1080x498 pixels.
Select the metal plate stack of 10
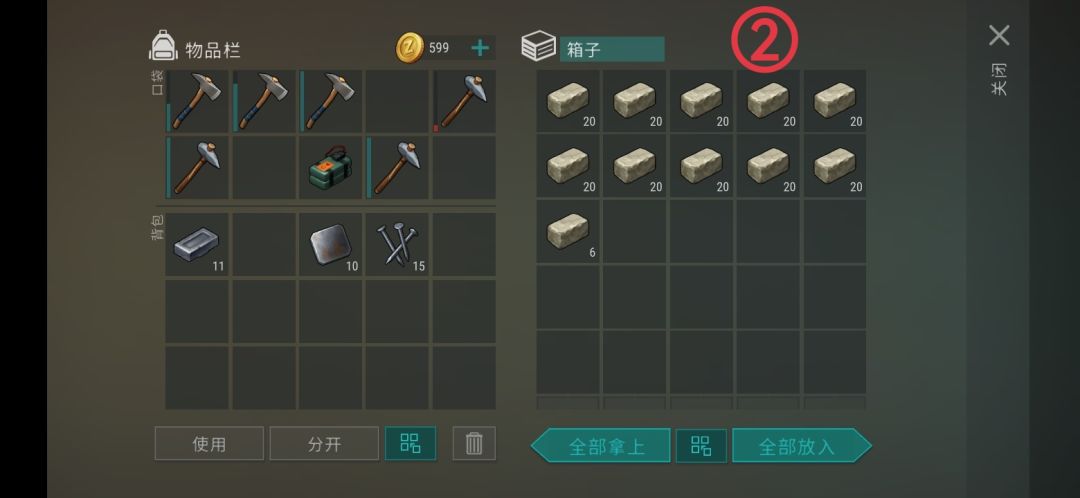click(x=331, y=245)
